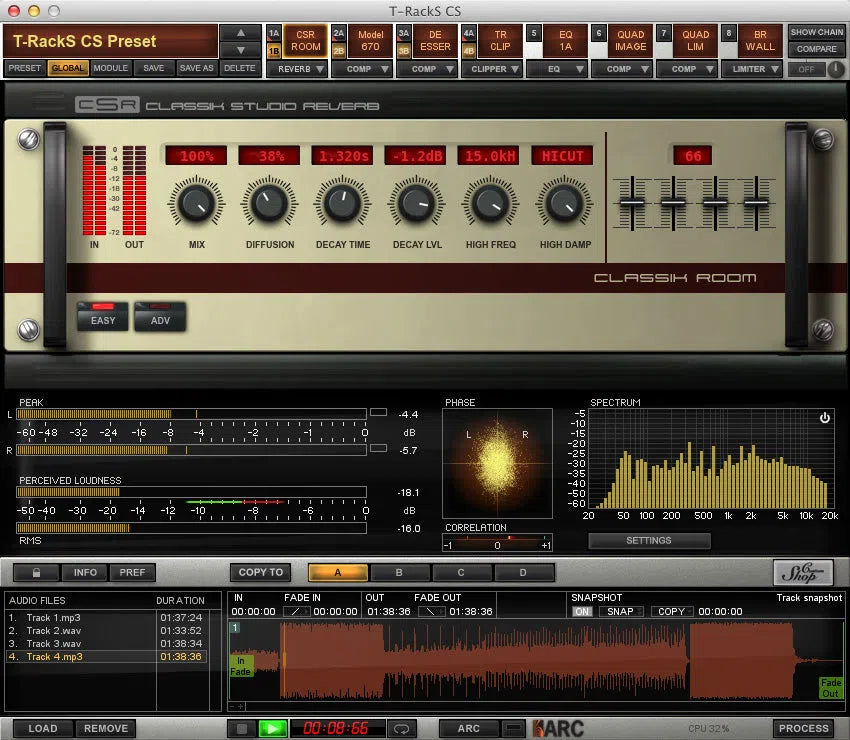
Task: Open the REVERB module dropdown
Action: click(297, 70)
